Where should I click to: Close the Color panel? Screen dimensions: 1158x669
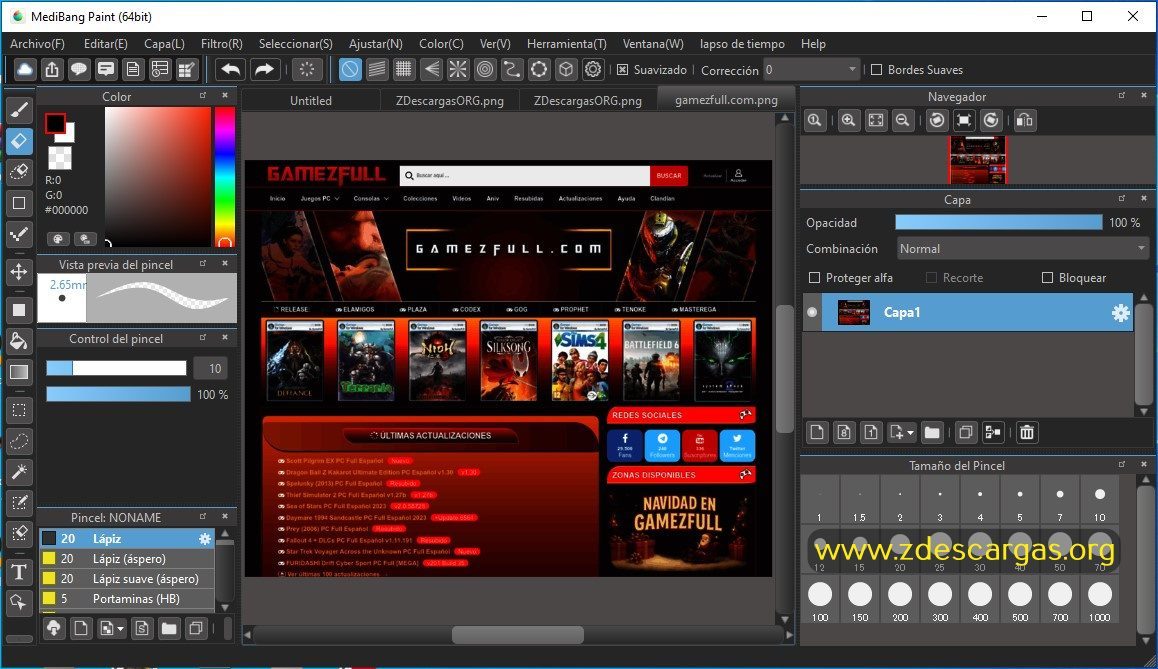point(225,95)
